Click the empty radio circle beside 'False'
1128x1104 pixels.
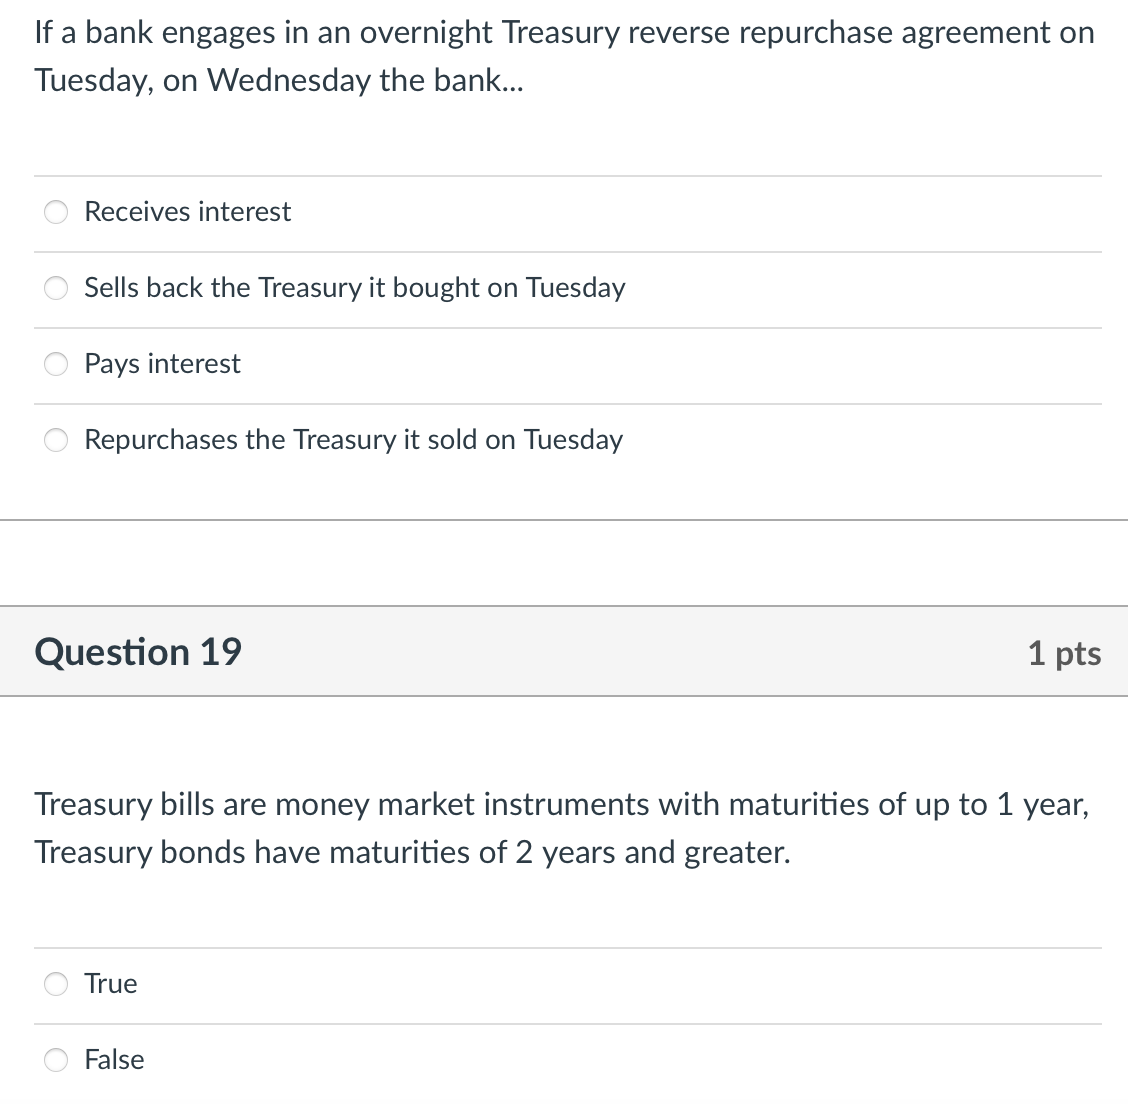click(x=56, y=1060)
